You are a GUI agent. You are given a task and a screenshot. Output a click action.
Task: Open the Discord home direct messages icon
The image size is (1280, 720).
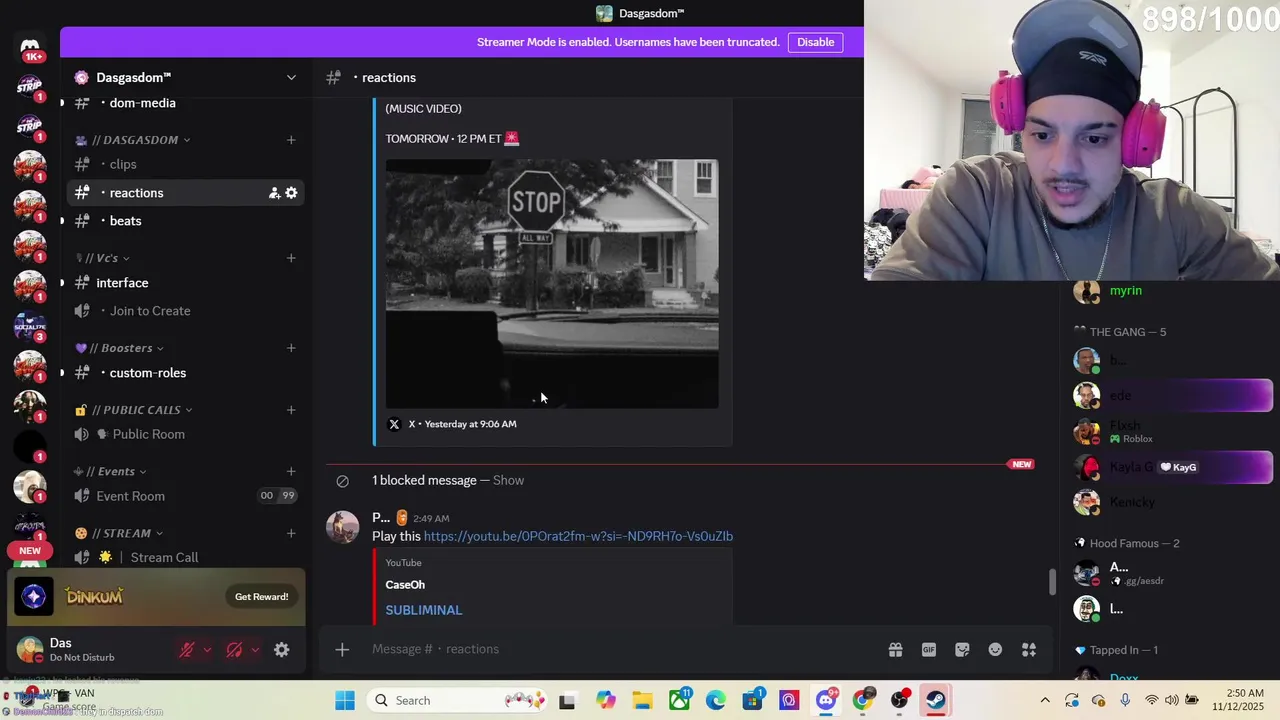30,47
